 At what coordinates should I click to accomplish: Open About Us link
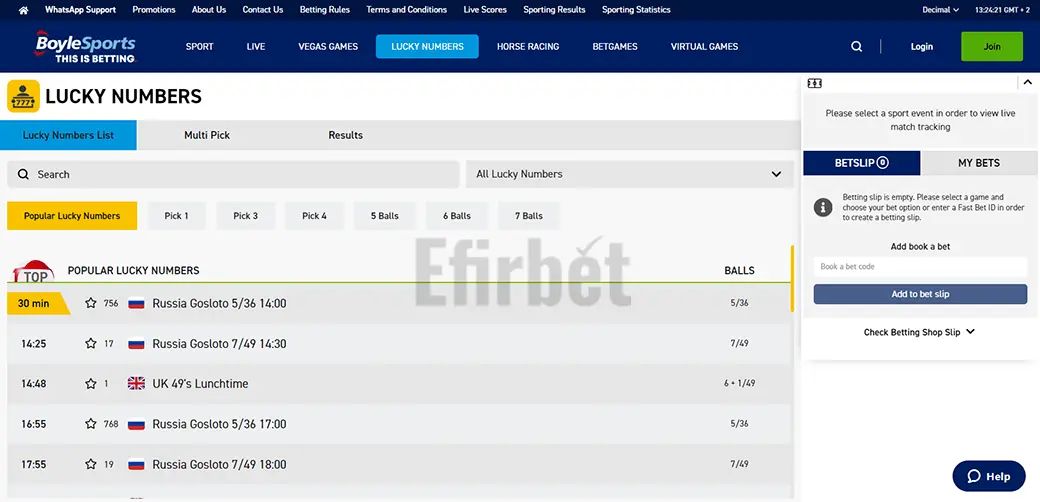point(209,10)
